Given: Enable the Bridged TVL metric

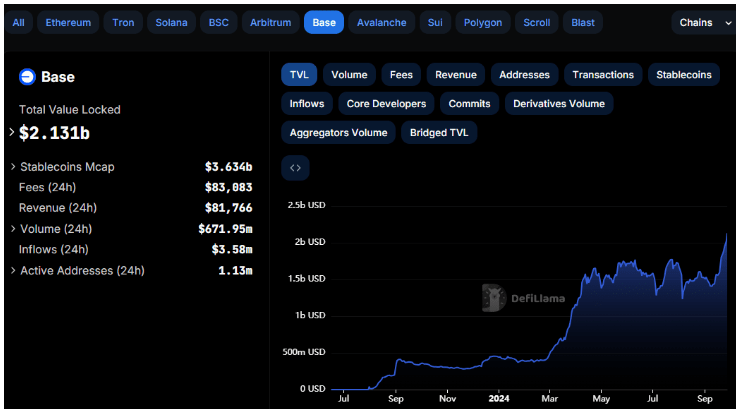Looking at the screenshot, I should [439, 133].
